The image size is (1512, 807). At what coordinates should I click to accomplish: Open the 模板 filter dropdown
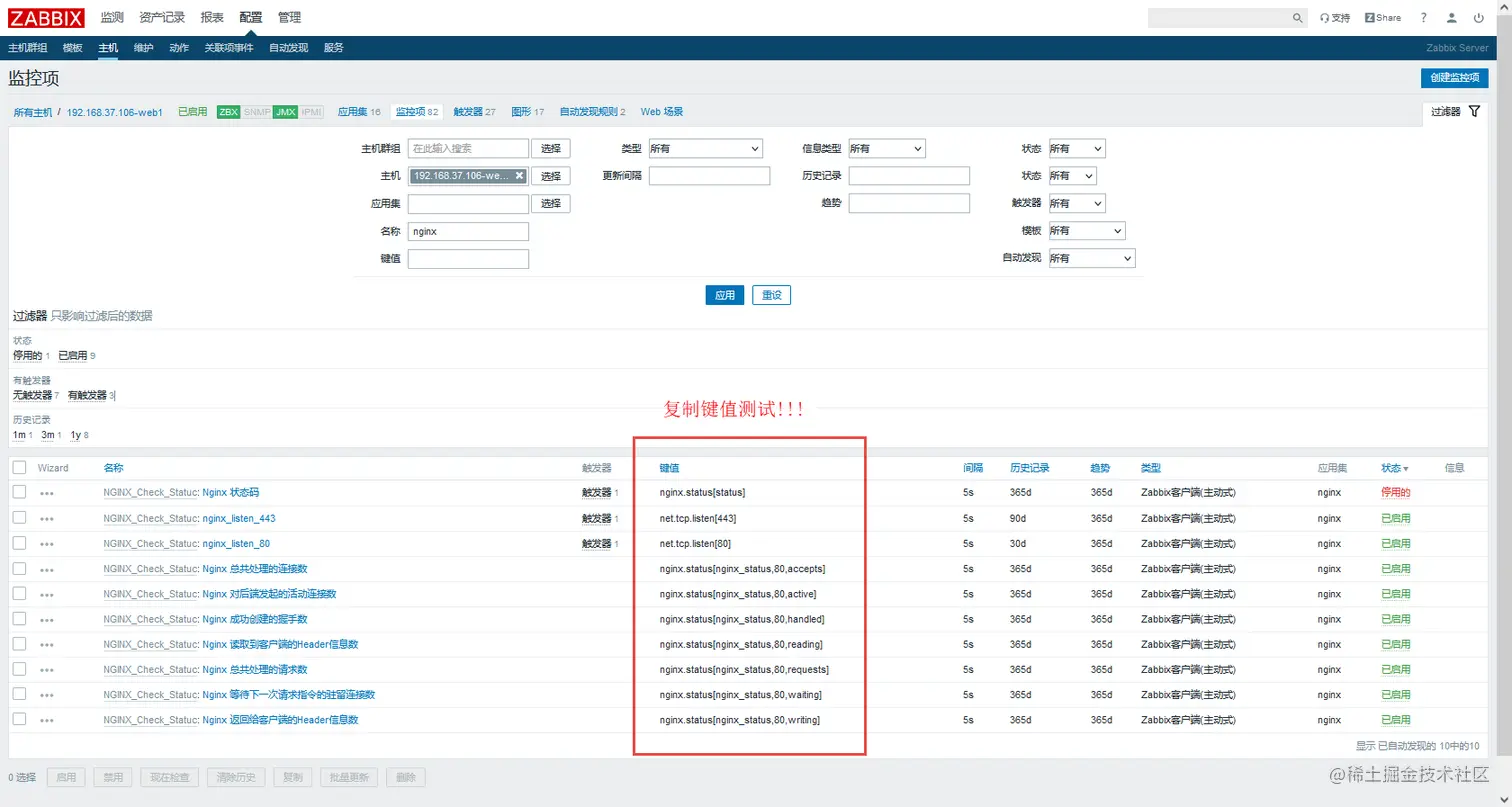tap(1086, 231)
